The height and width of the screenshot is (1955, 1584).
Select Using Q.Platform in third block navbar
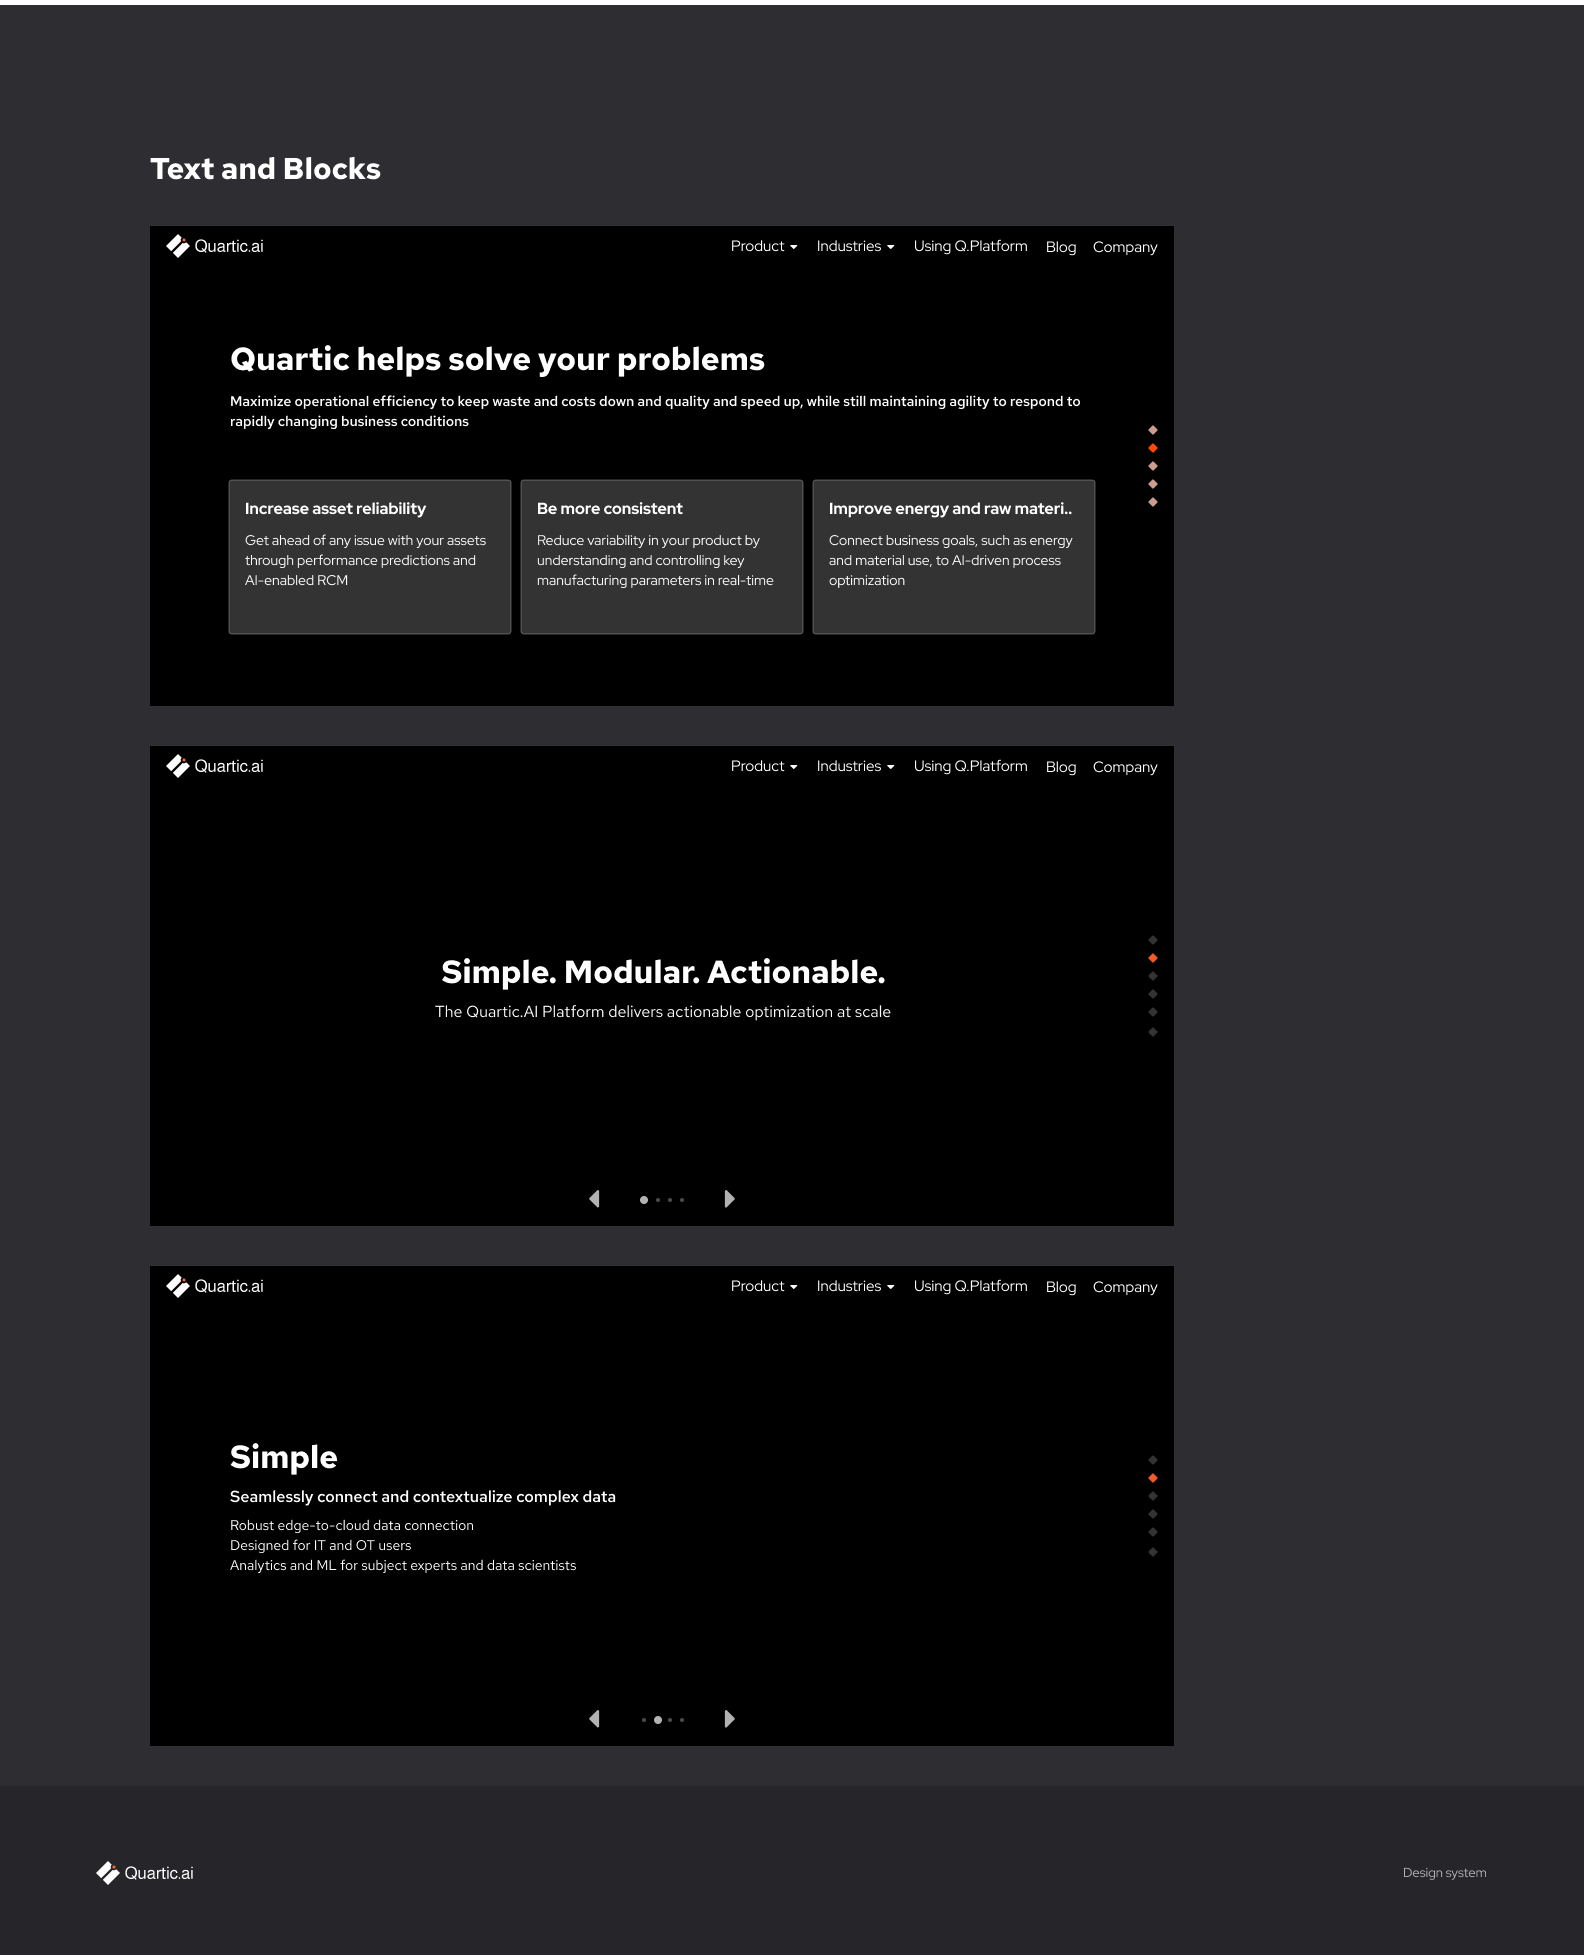(970, 1286)
